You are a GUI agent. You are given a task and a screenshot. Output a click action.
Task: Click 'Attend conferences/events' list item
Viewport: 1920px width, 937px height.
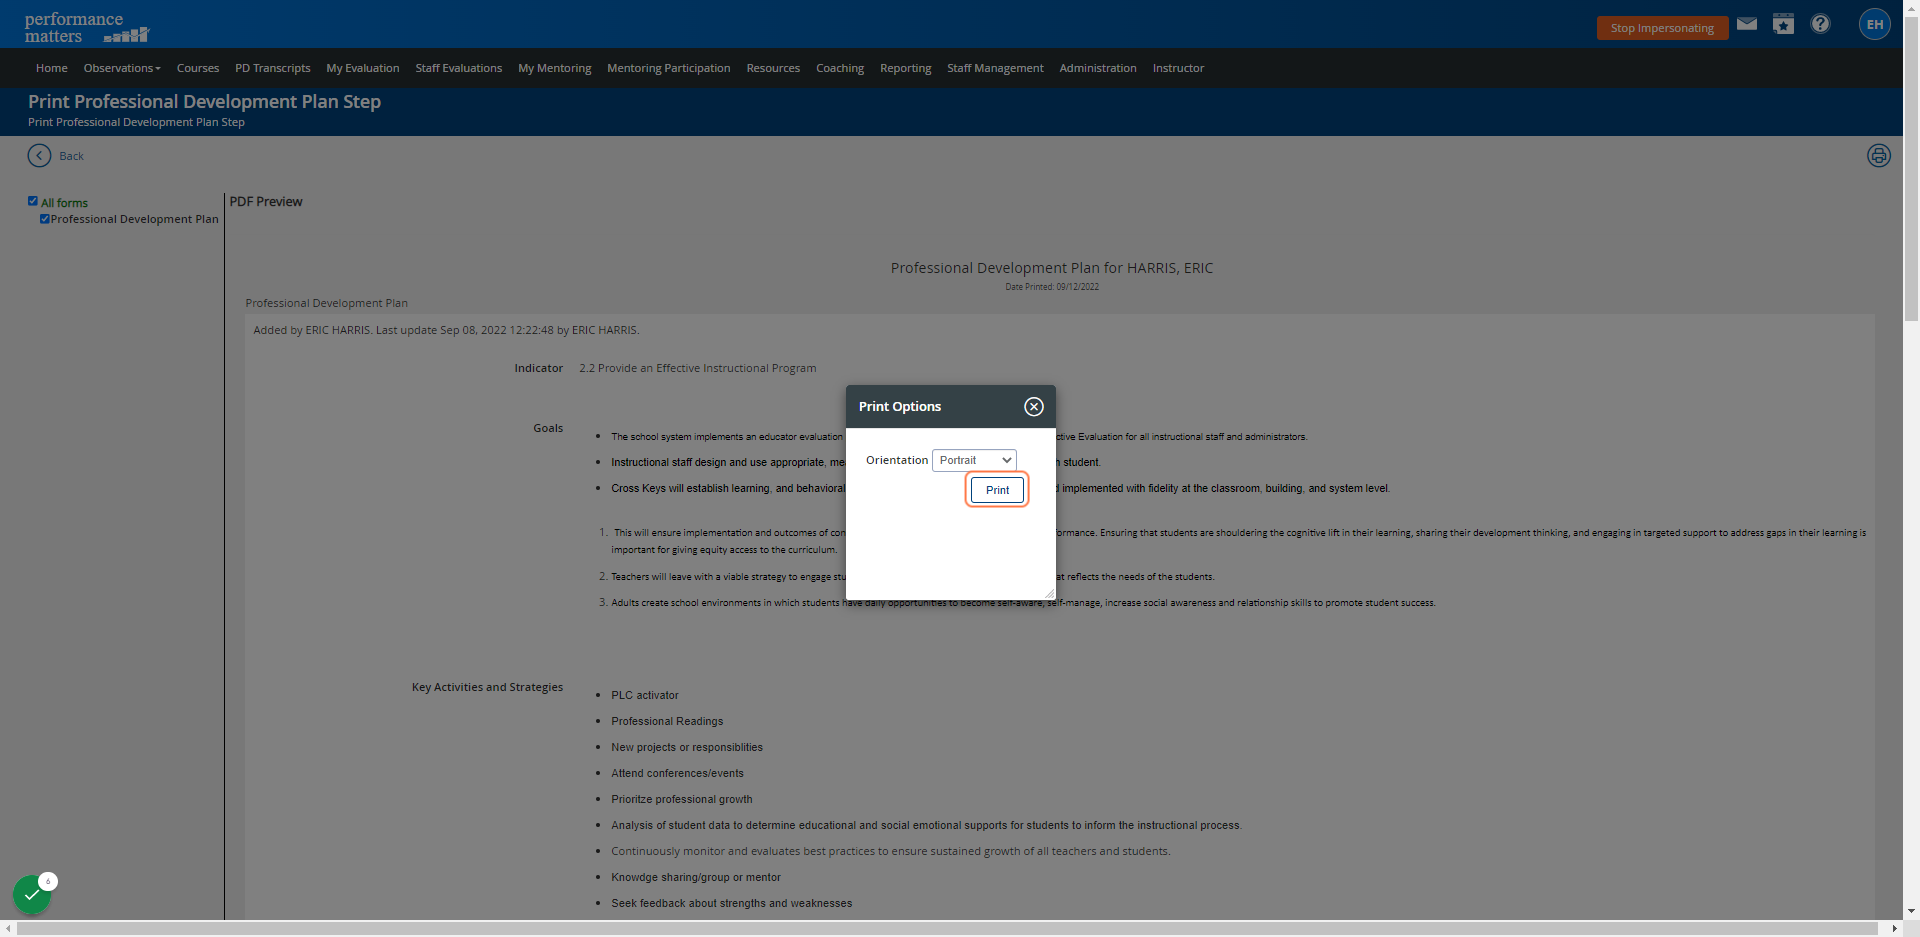pyautogui.click(x=677, y=773)
